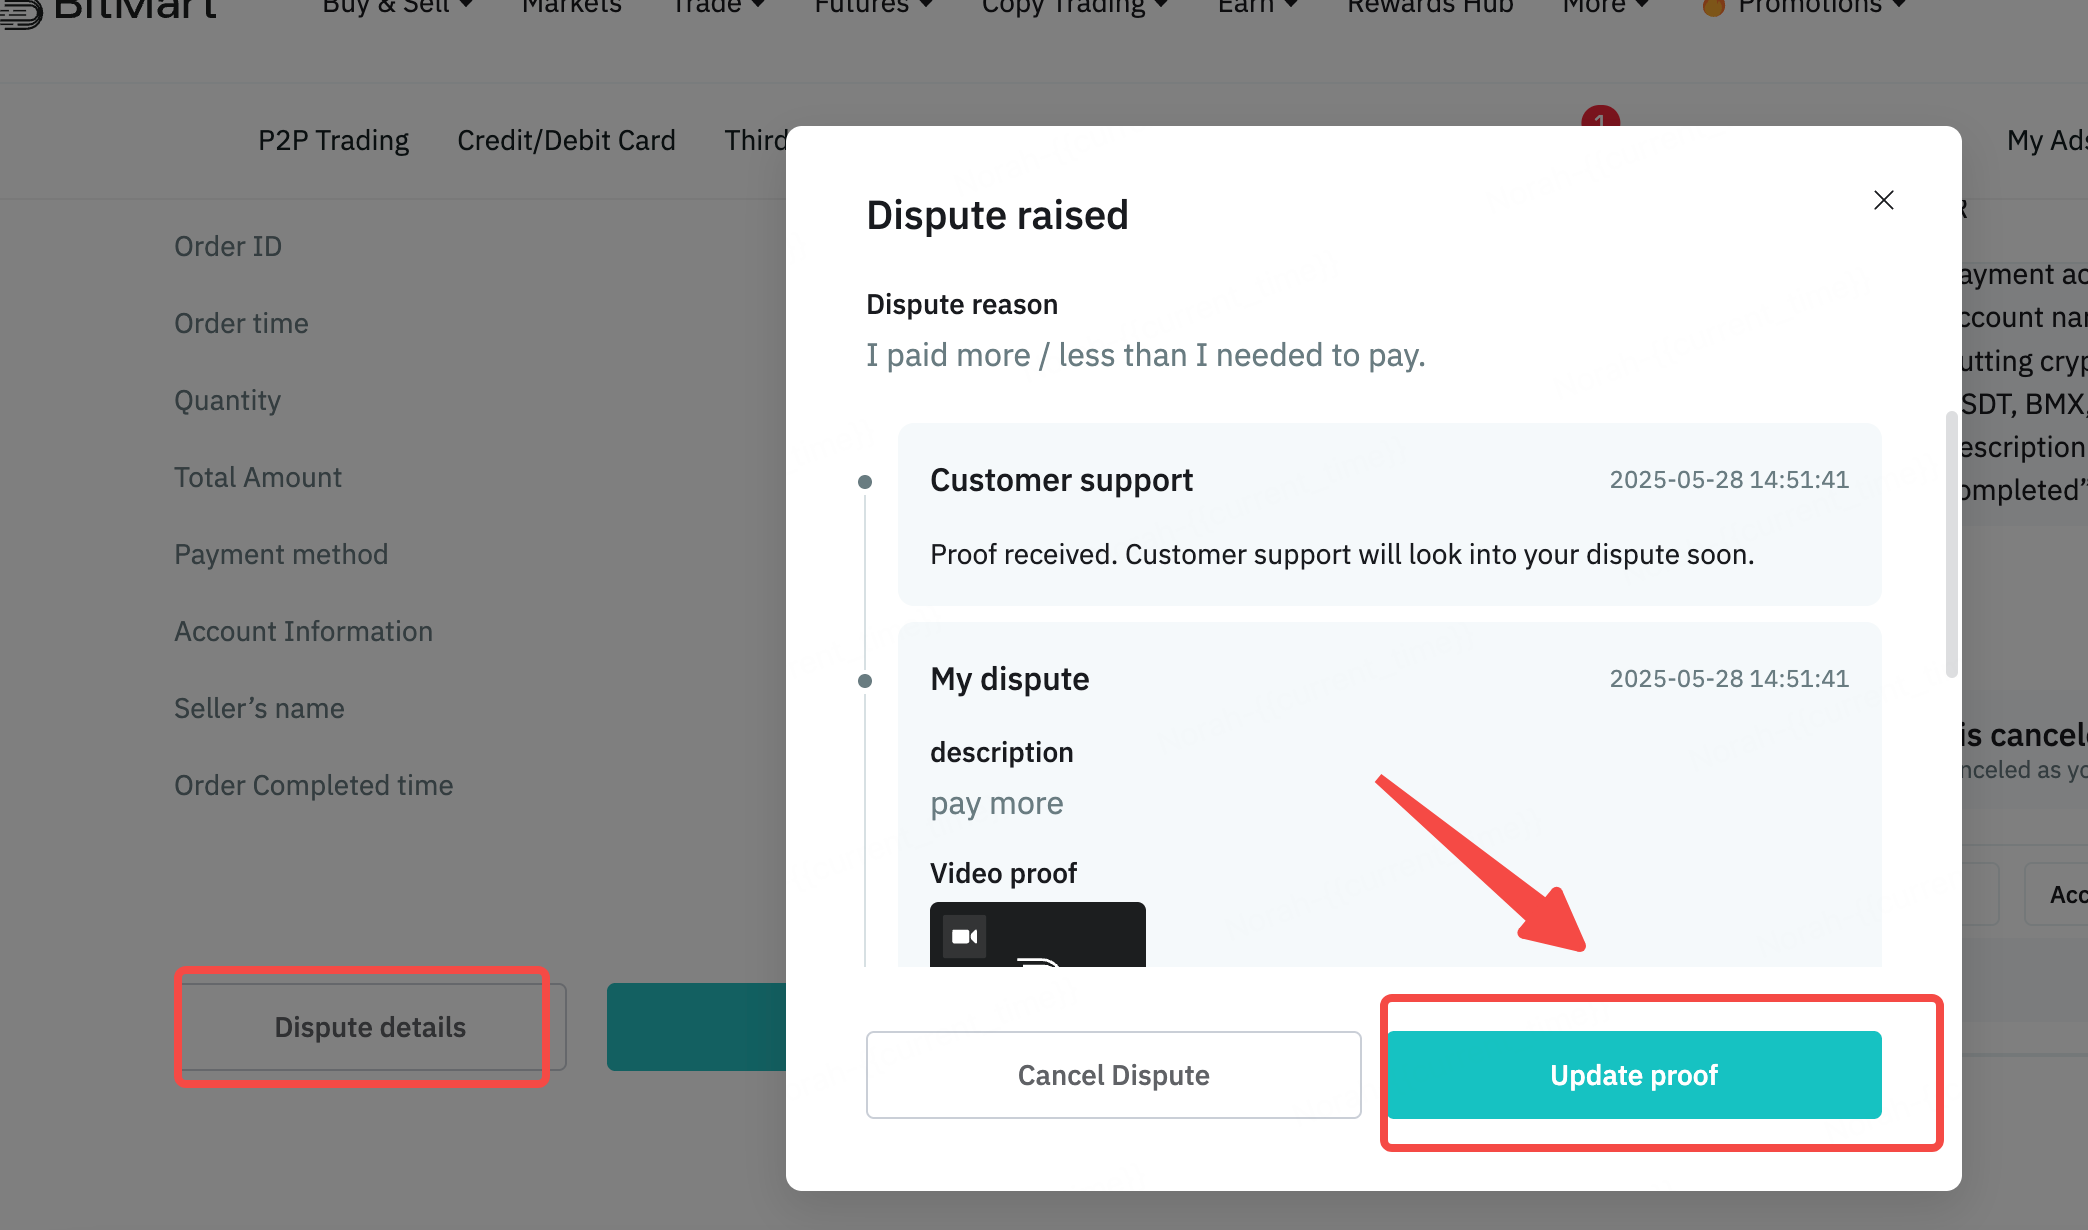Image resolution: width=2088 pixels, height=1230 pixels.
Task: Open the Video proof thumbnail
Action: coord(1037,934)
